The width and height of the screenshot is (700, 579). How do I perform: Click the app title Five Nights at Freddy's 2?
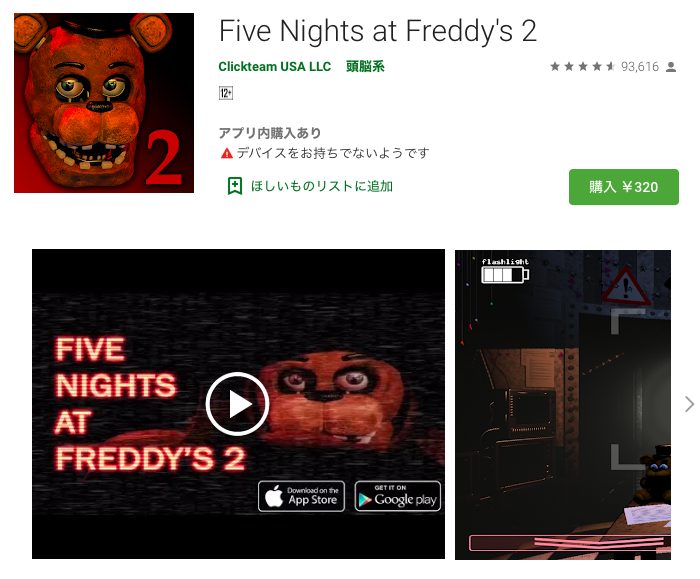[378, 31]
